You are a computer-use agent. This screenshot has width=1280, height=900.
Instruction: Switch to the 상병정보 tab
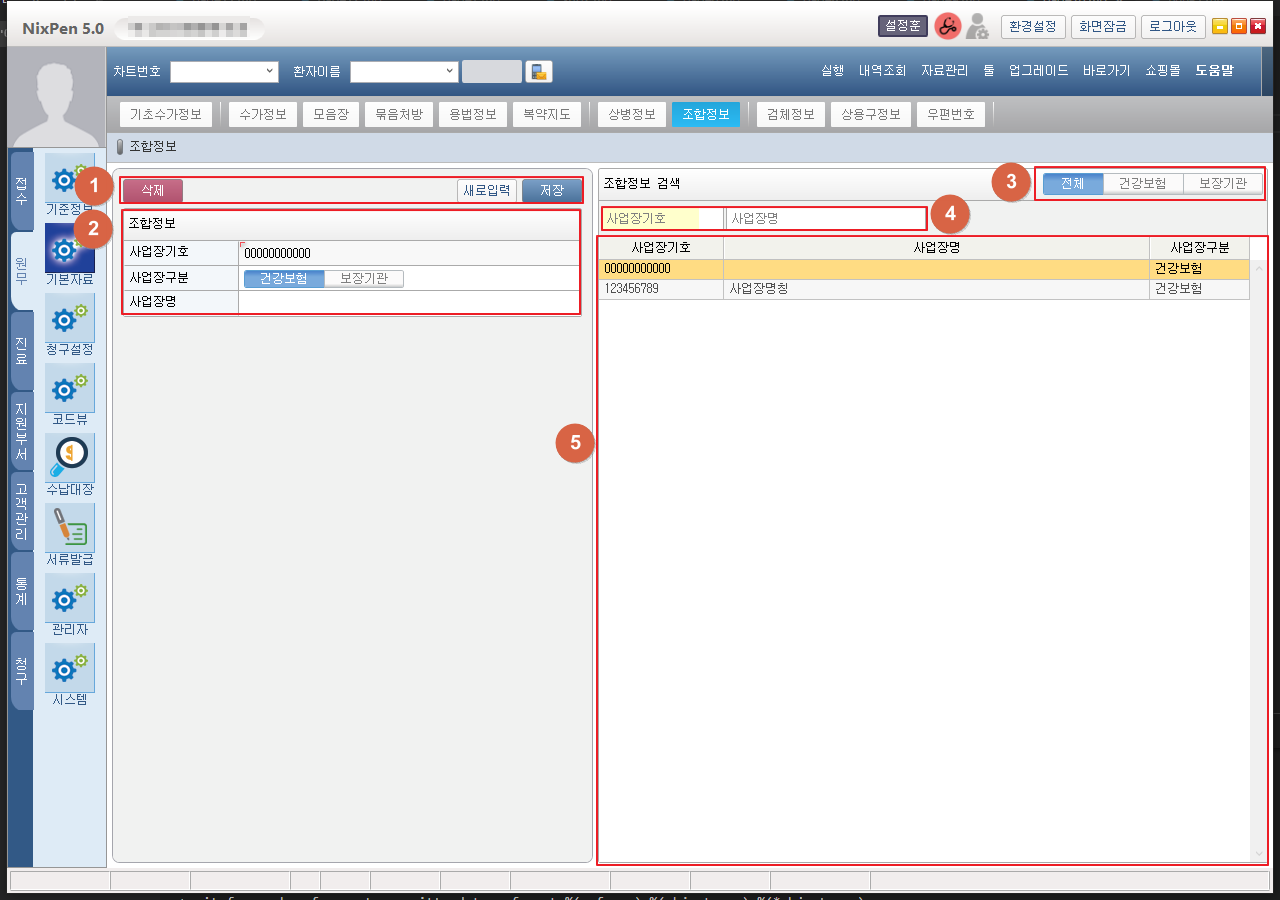coord(632,114)
